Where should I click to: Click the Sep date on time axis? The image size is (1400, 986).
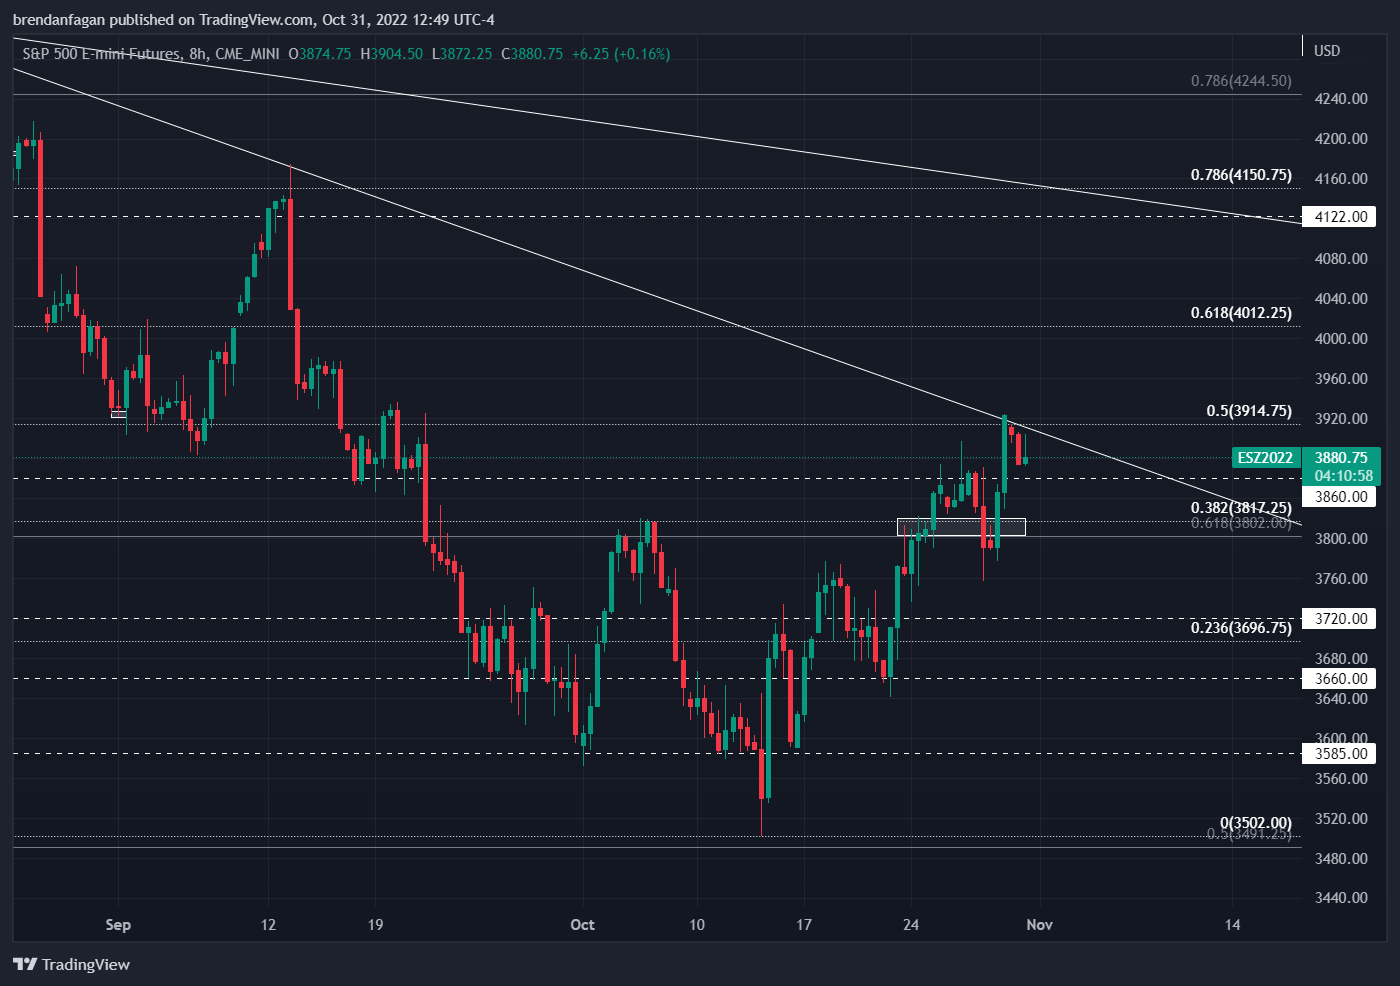coord(118,925)
